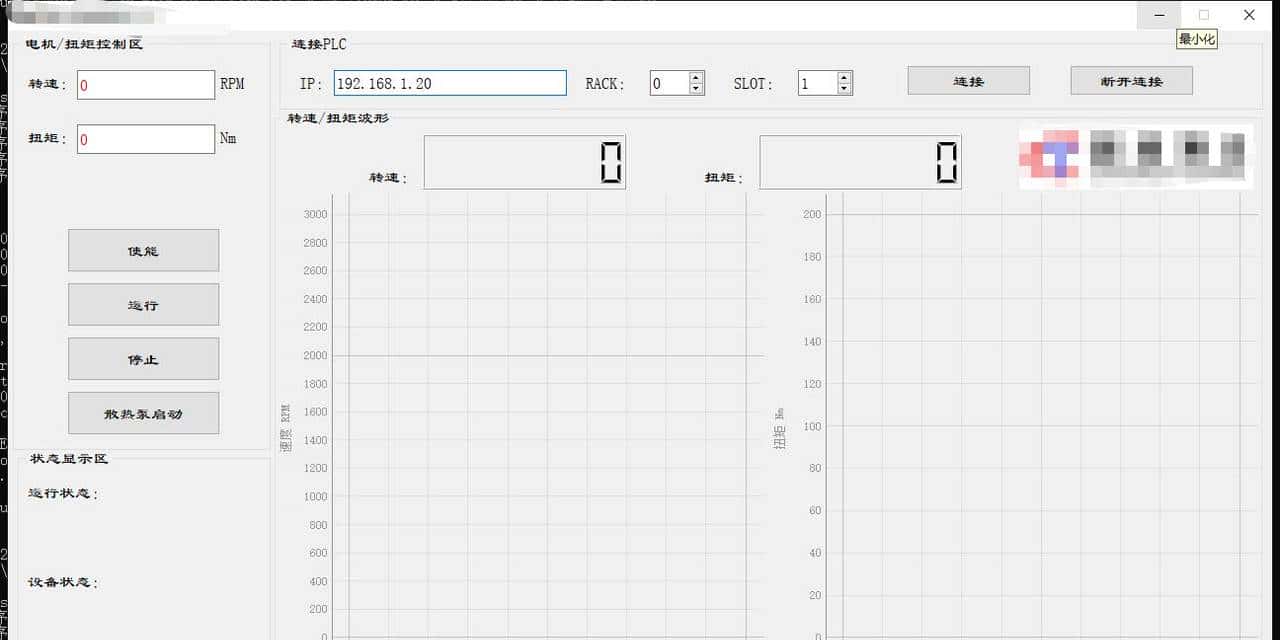Increase RACK value with up arrow

click(696, 78)
